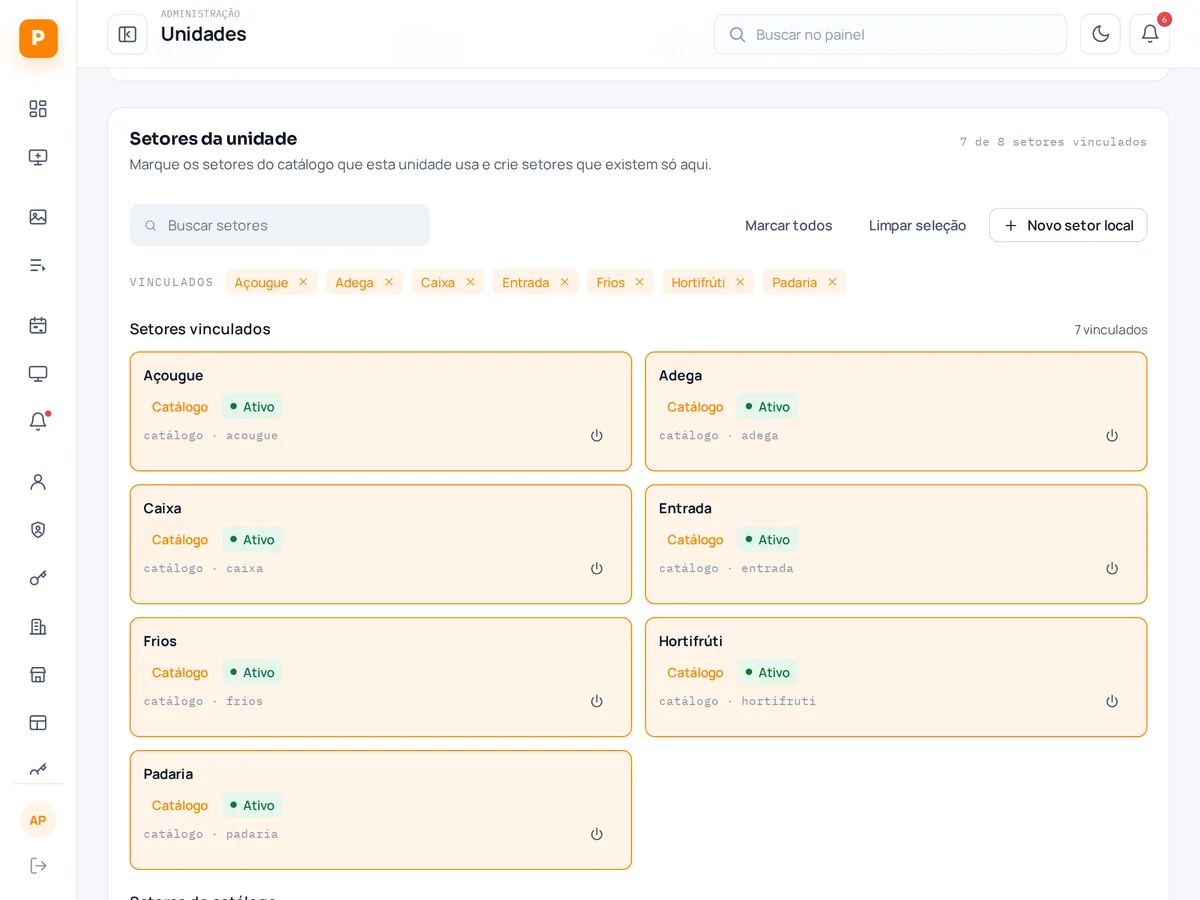Click Limpar seleção to clear the selection

tap(917, 225)
